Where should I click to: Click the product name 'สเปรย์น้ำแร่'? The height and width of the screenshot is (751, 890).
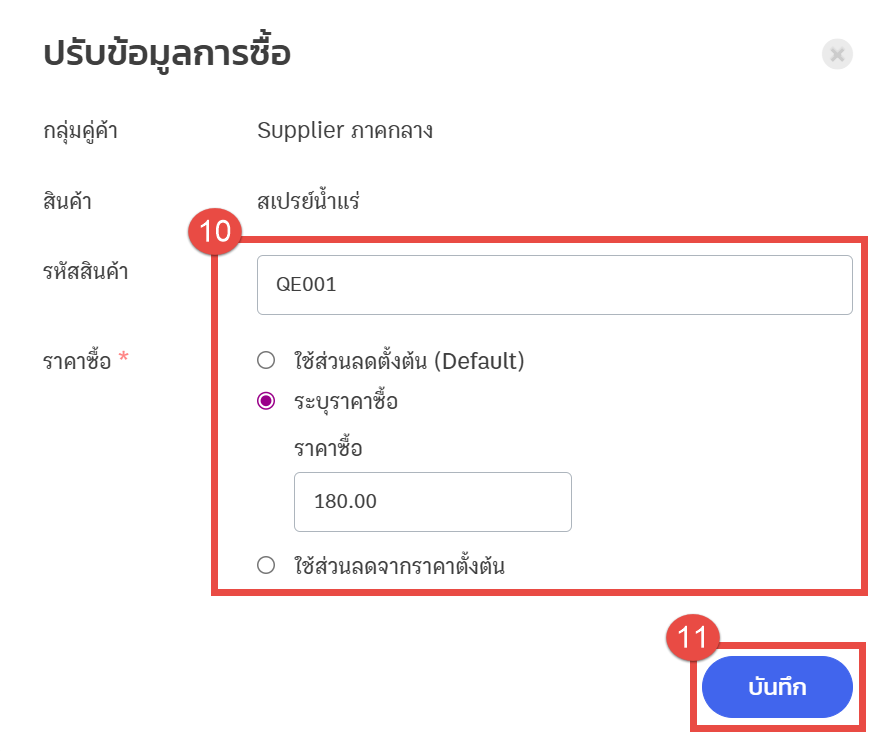pos(308,202)
